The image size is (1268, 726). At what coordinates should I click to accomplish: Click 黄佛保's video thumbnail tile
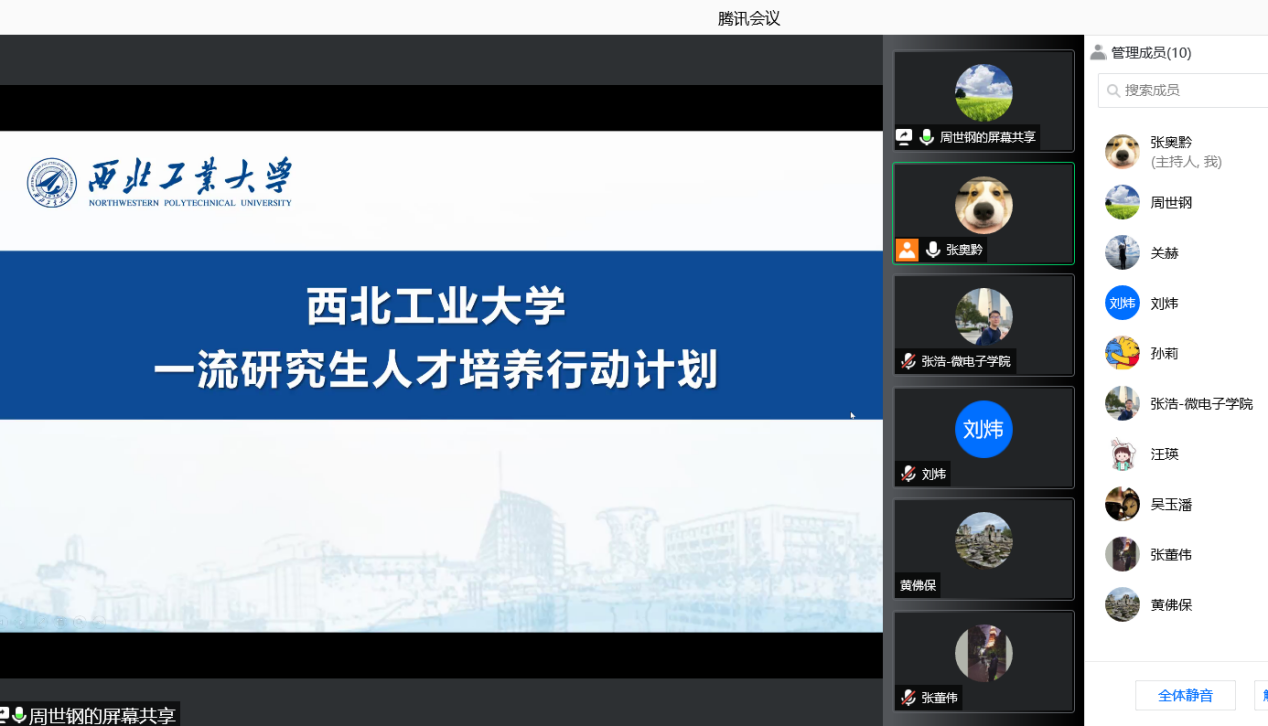pos(983,548)
